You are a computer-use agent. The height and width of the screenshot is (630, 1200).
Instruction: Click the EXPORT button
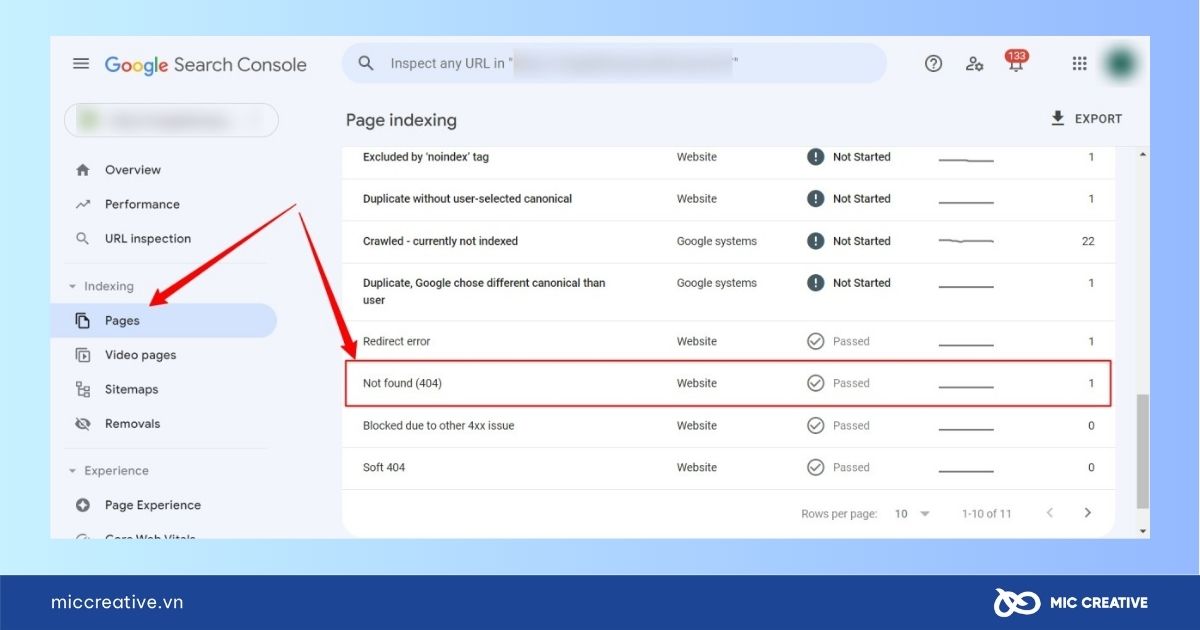[x=1086, y=118]
